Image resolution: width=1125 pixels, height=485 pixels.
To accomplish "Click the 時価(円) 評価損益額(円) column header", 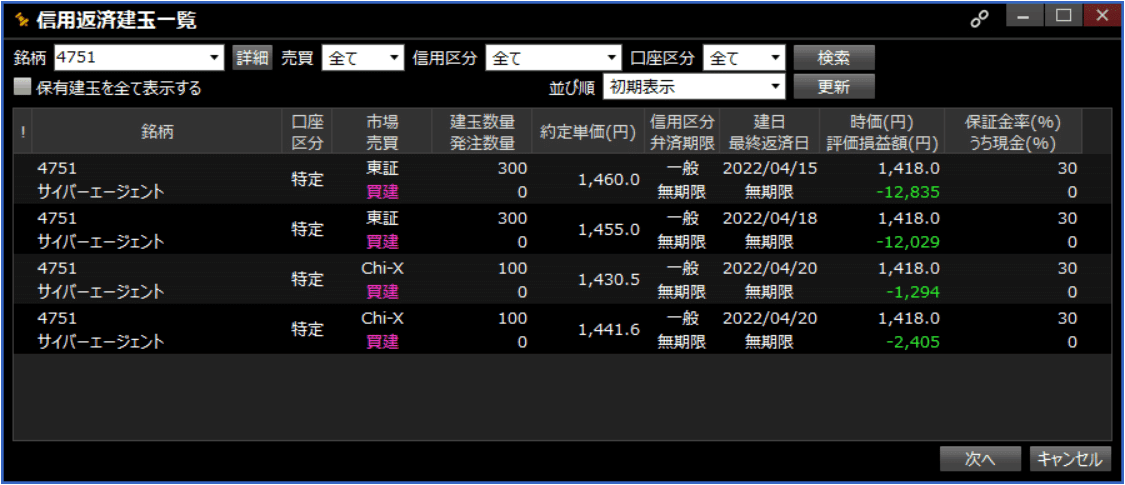I will [882, 132].
